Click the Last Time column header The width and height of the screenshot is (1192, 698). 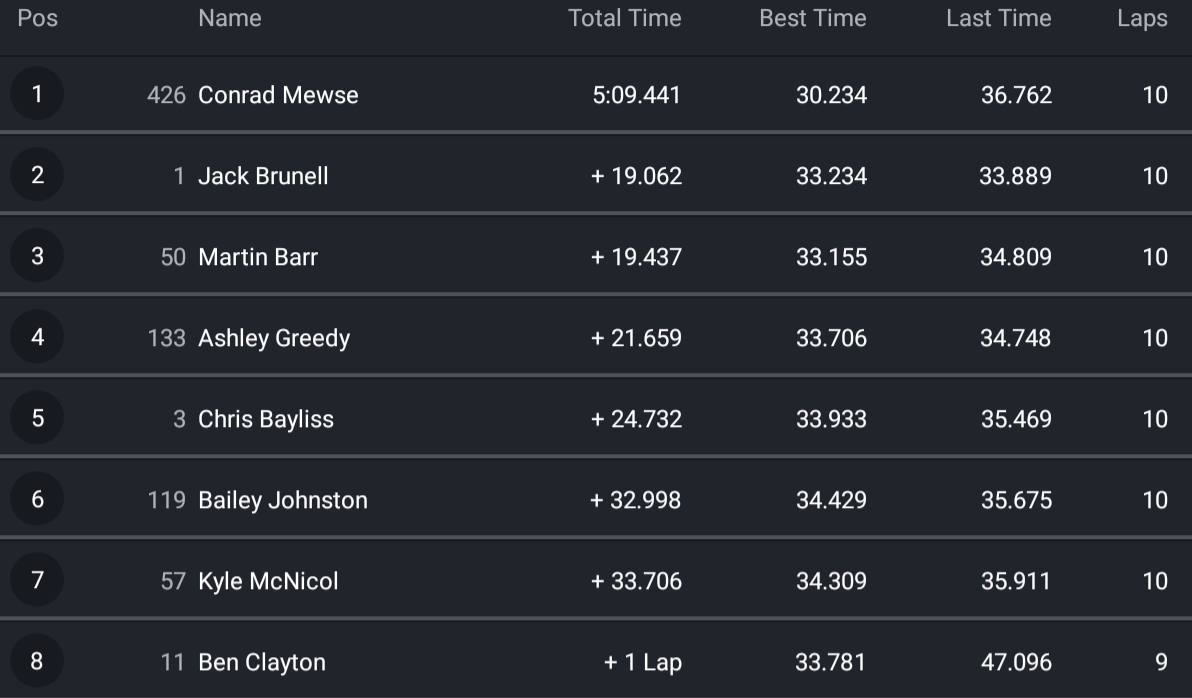[998, 19]
